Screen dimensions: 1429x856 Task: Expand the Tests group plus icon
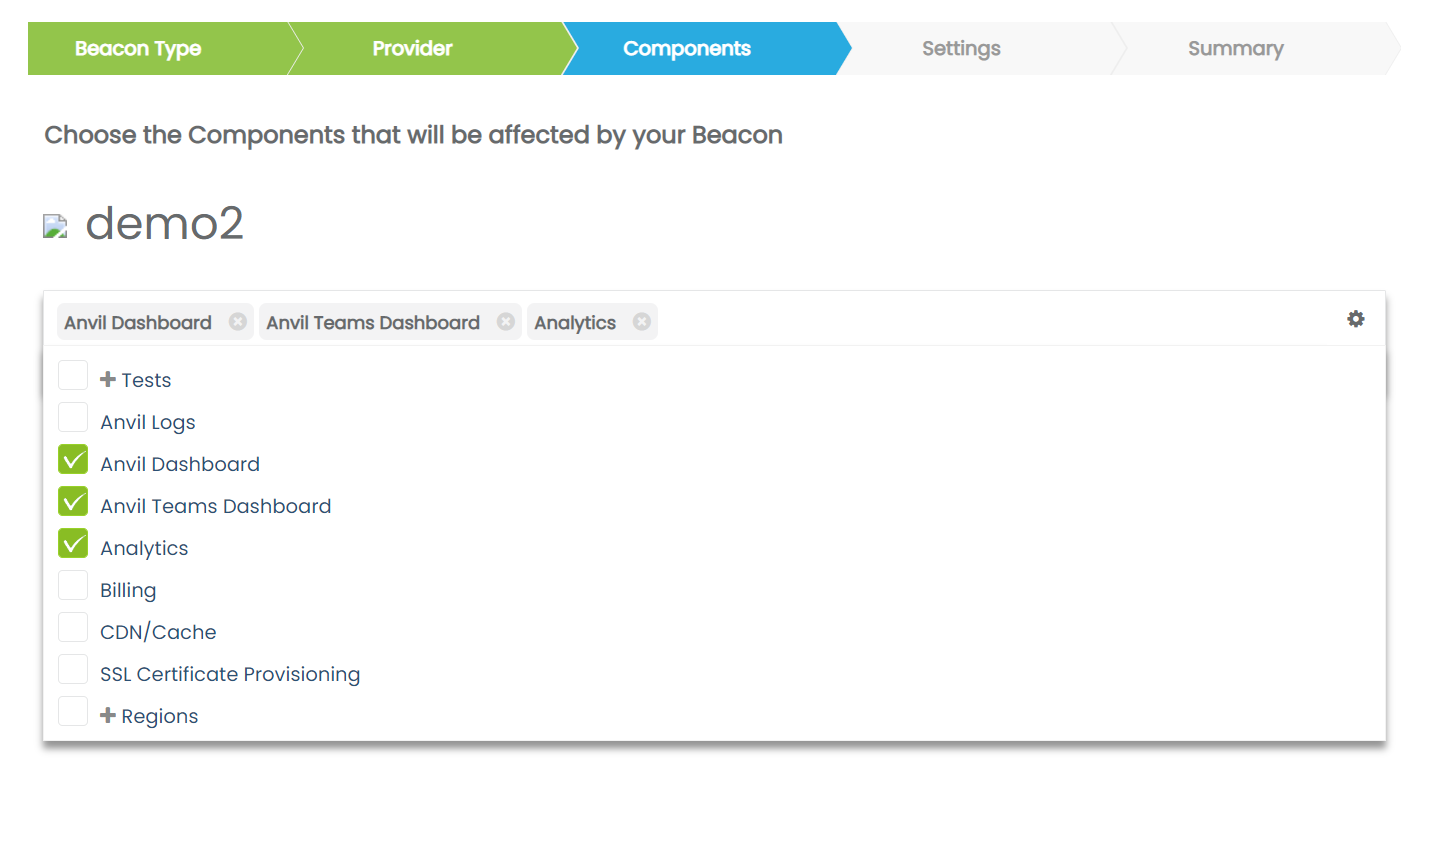(108, 379)
